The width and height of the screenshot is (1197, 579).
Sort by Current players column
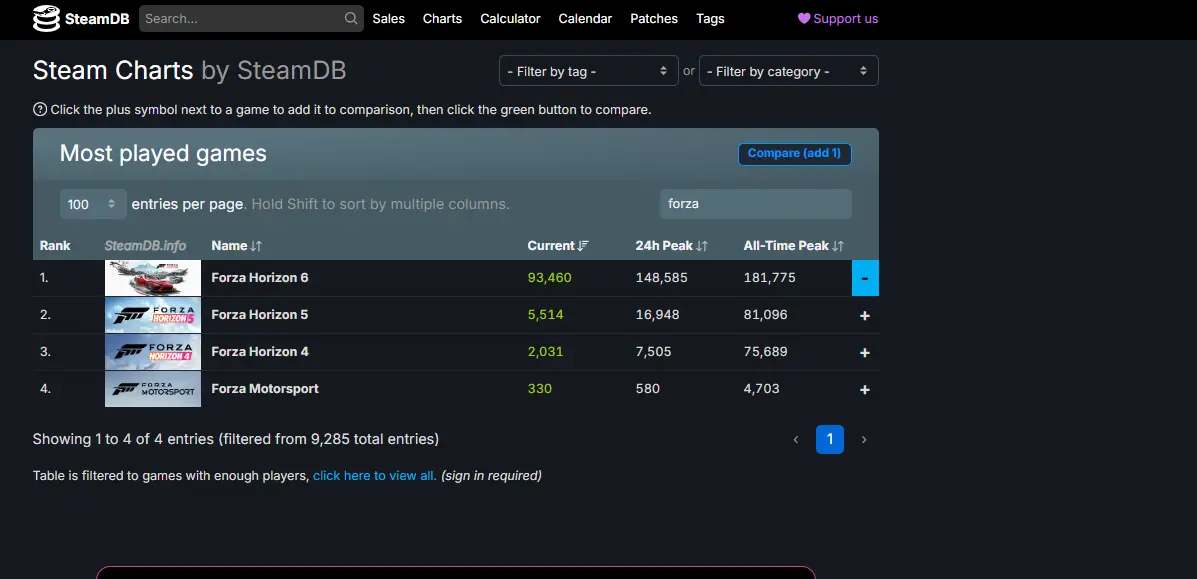pos(557,245)
